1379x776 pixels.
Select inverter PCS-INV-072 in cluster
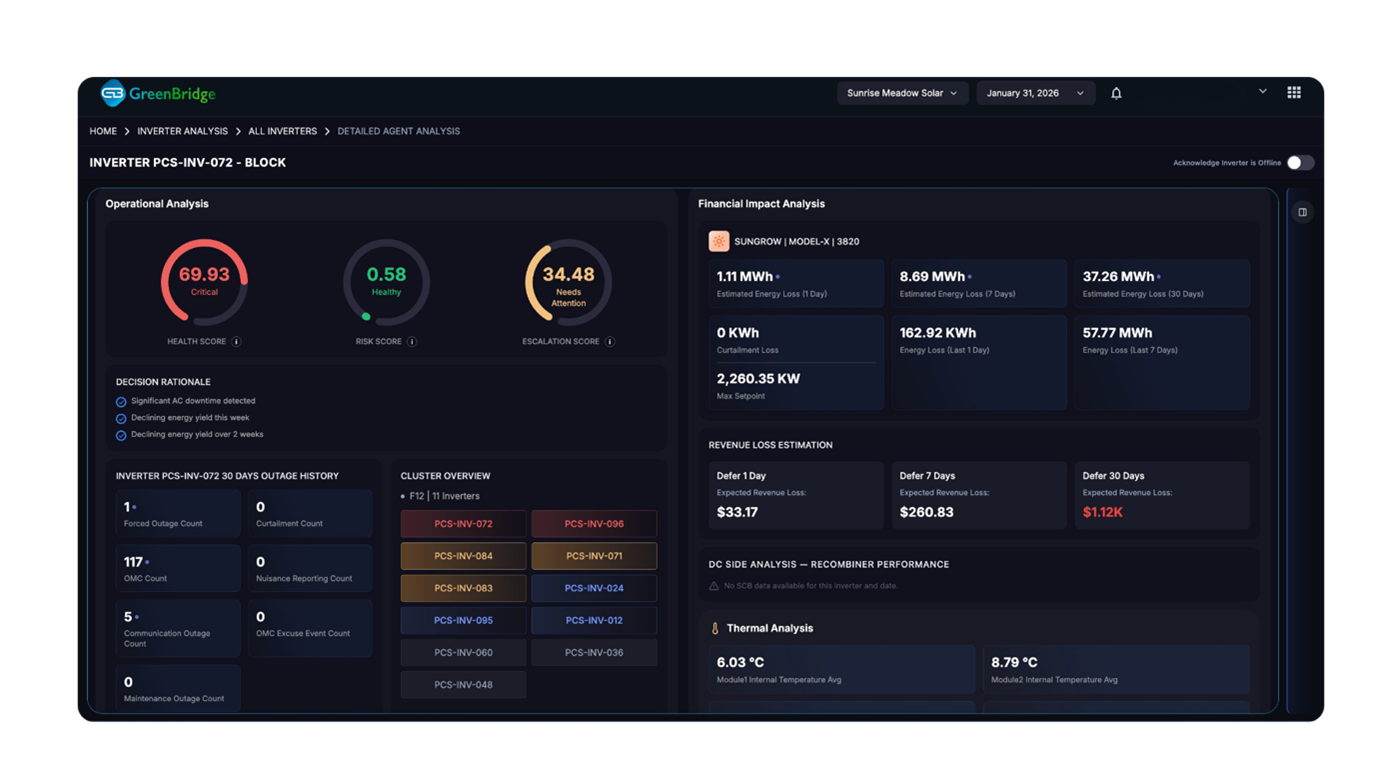coord(463,524)
